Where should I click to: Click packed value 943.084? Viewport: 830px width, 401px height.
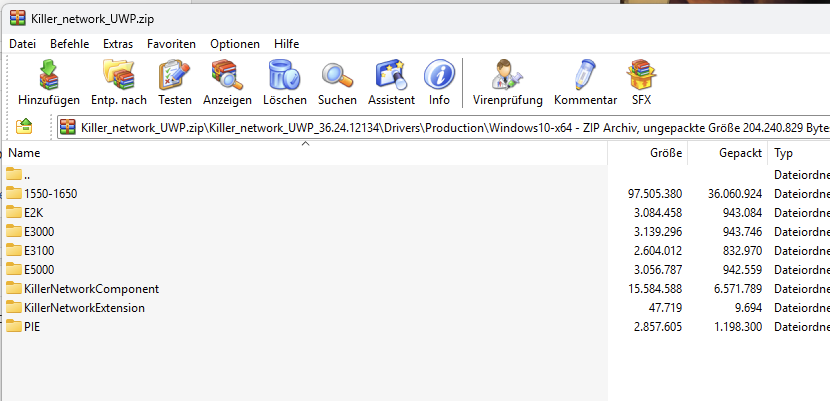click(x=742, y=213)
